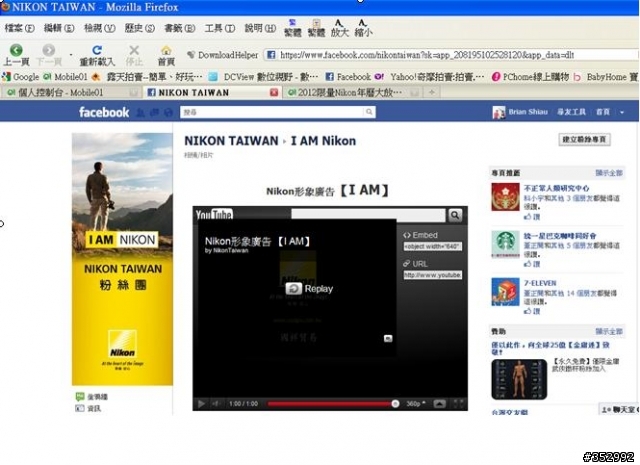Open the 檢視 (V) menu
640x465 pixels.
tap(100, 28)
